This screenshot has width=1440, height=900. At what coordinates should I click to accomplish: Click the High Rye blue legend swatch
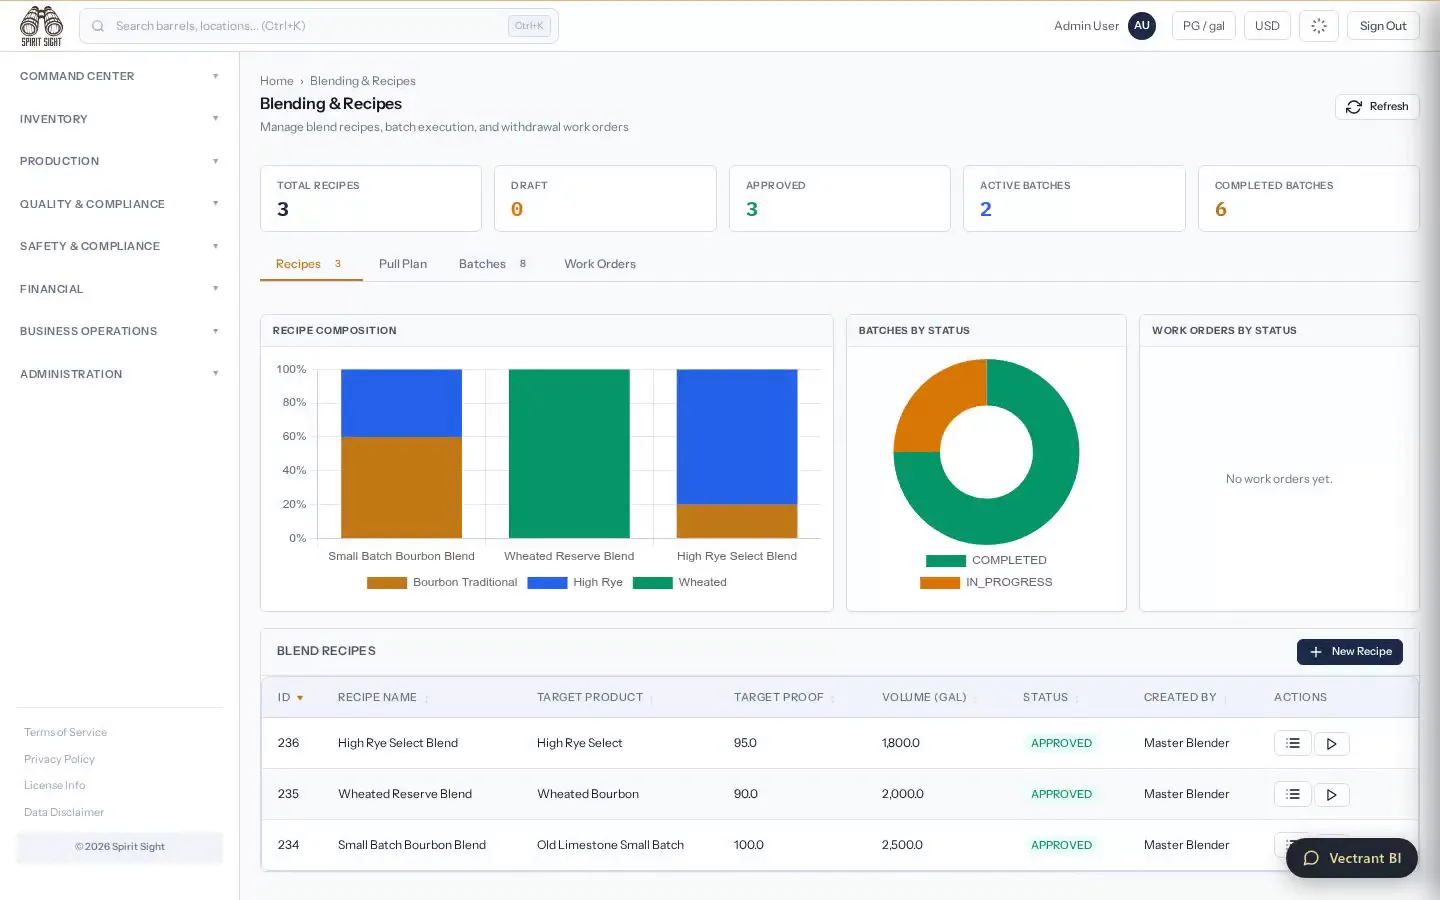click(547, 582)
